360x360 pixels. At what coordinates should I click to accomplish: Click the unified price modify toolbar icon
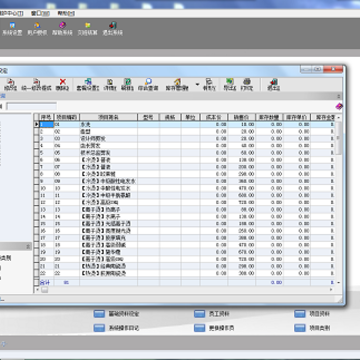36,82
